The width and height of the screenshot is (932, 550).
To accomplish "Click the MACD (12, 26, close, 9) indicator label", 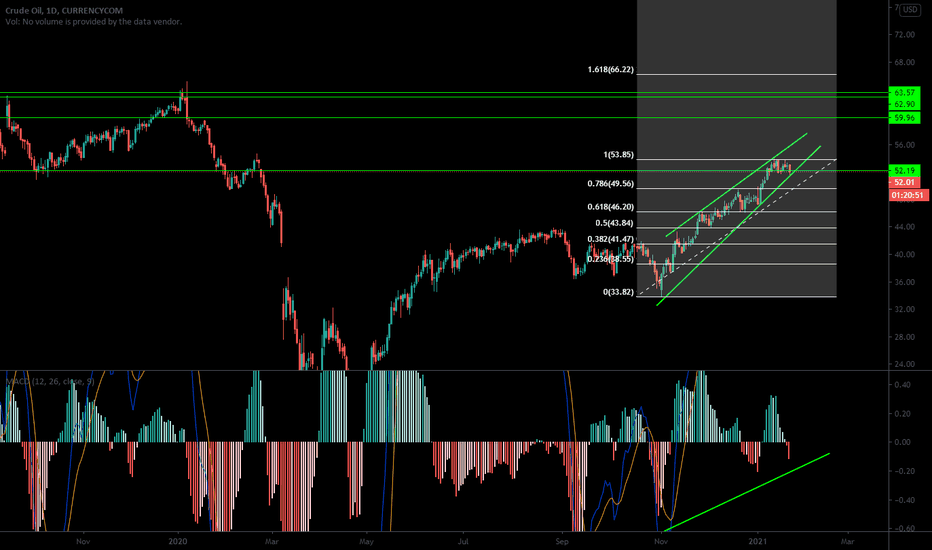I will 51,381.
